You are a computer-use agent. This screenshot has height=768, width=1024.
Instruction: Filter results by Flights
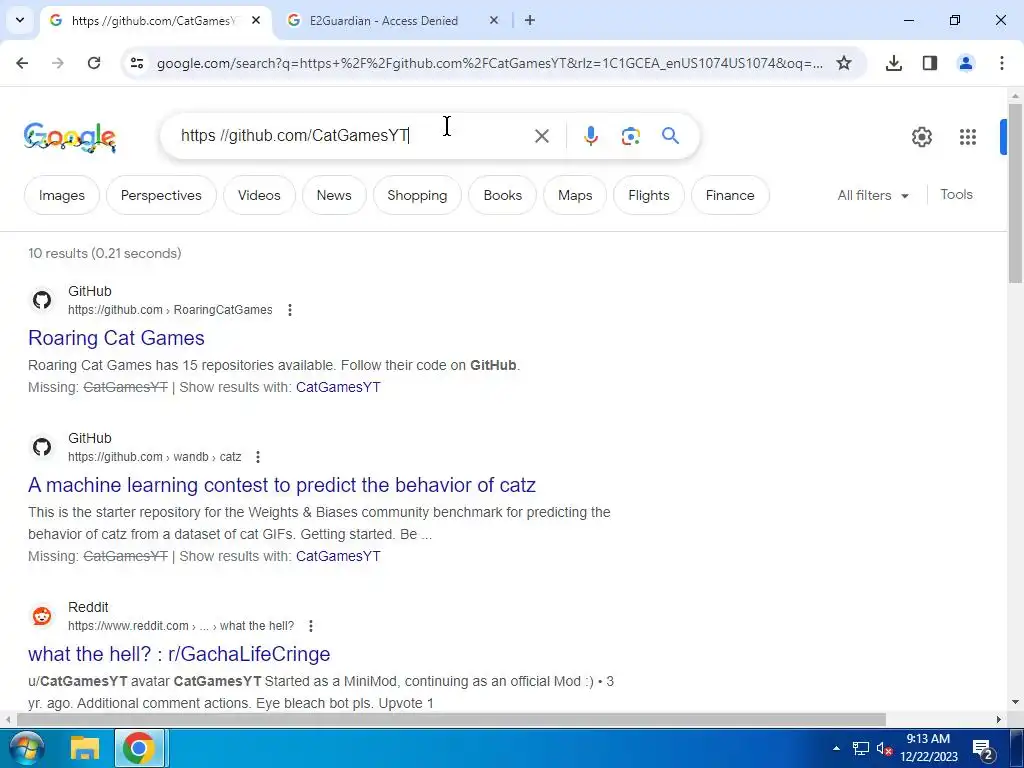(x=648, y=195)
